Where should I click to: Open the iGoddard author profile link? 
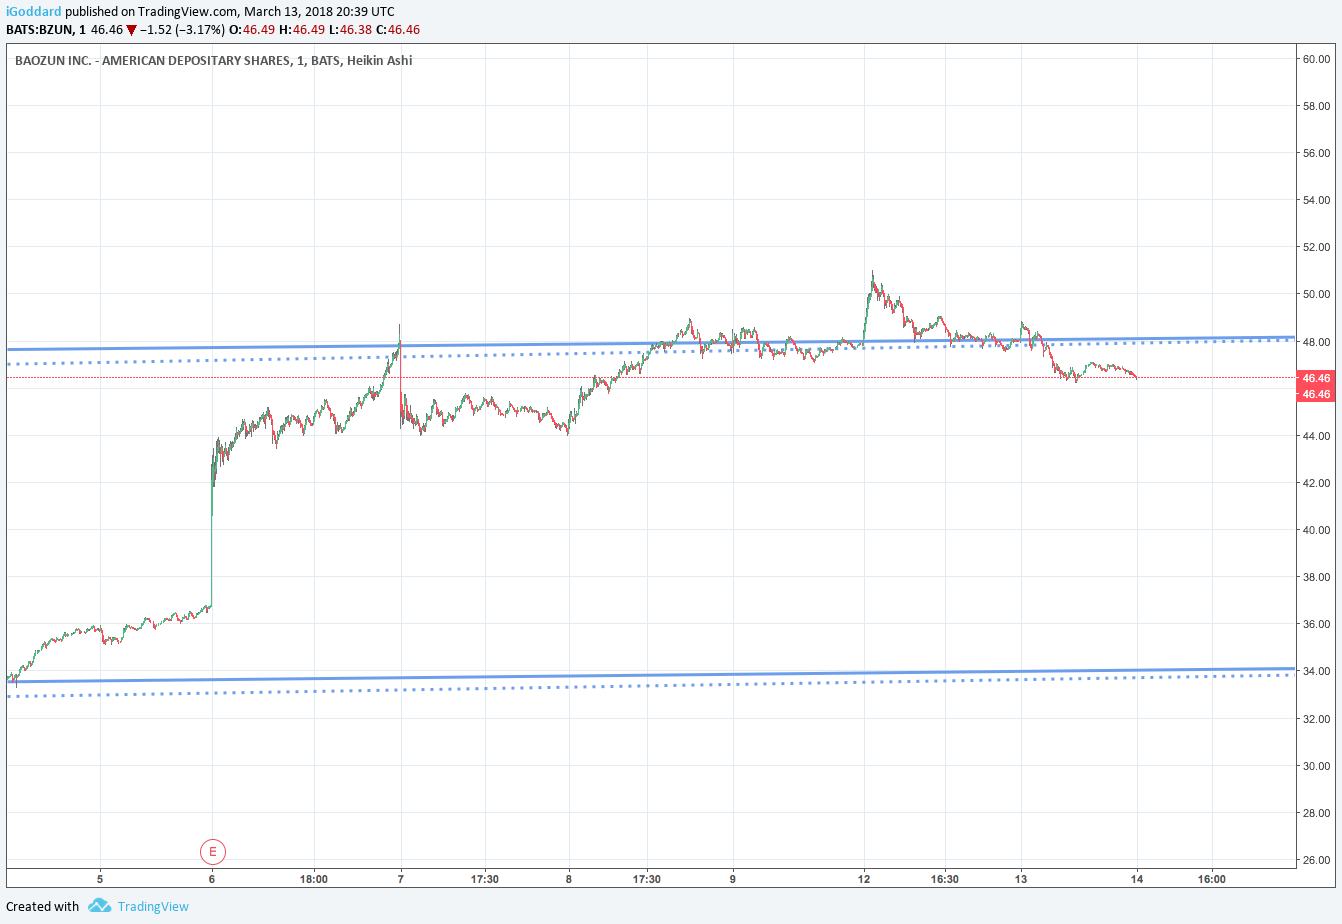(34, 12)
